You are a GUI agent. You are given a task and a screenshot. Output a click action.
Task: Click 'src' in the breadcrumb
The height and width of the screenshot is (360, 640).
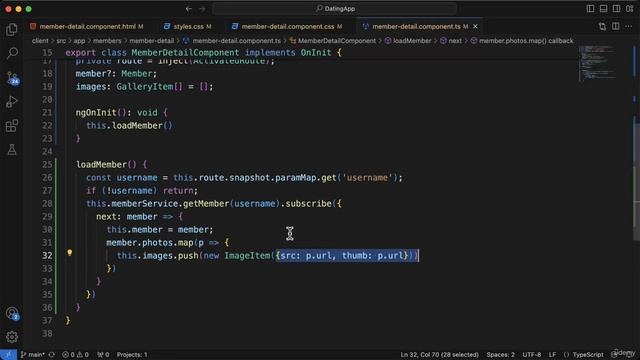pos(61,41)
